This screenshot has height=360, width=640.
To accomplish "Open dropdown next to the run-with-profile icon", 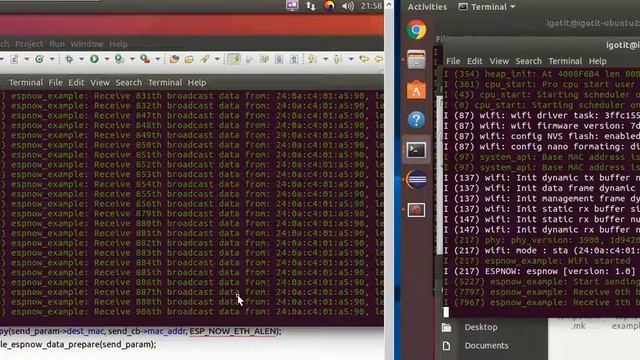I will coord(132,60).
